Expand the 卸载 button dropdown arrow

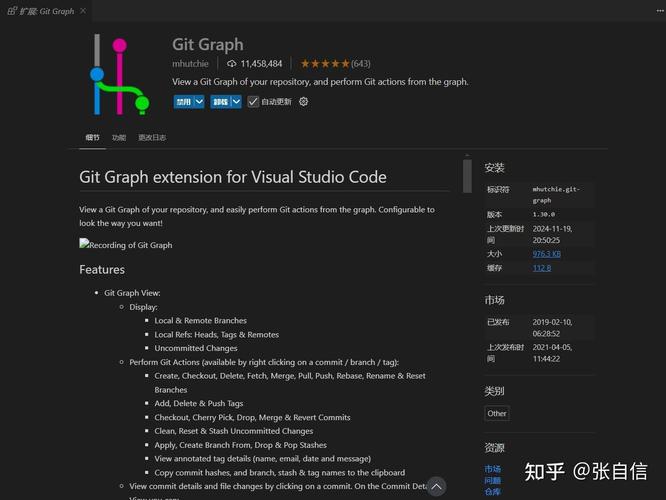coord(236,102)
